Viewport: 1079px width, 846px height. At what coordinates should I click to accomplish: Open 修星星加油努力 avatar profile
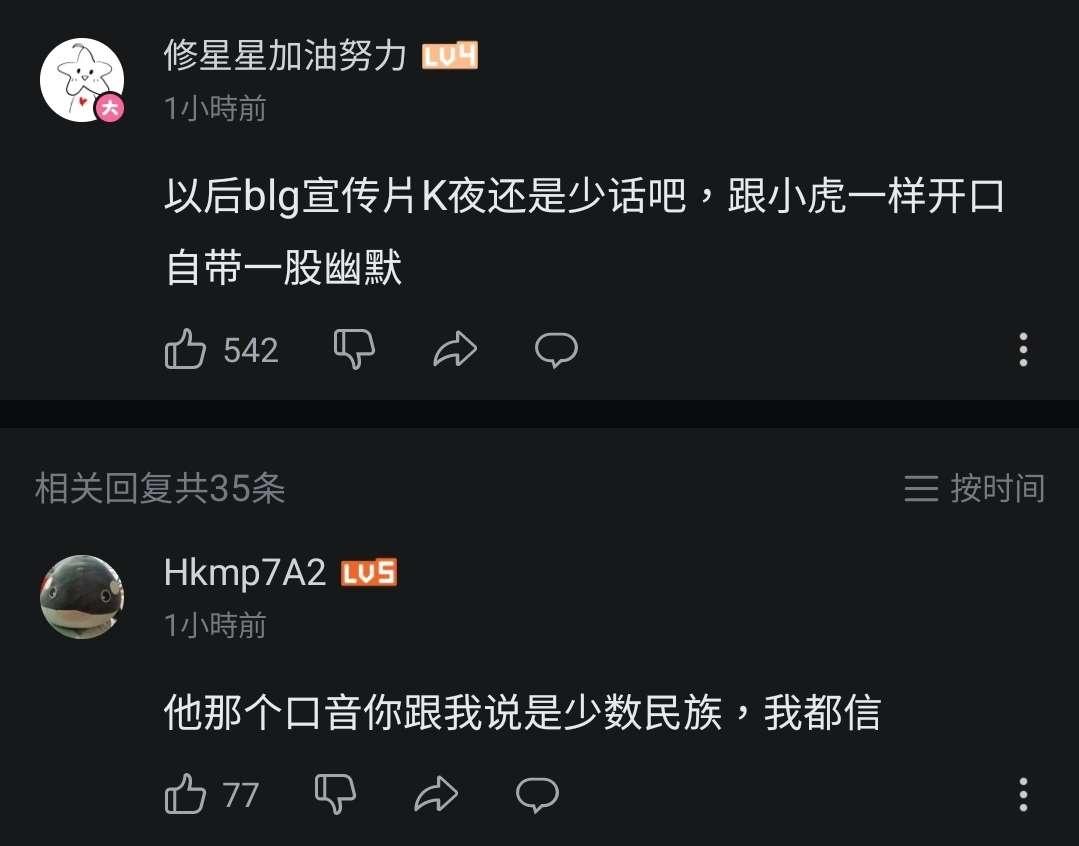point(82,80)
